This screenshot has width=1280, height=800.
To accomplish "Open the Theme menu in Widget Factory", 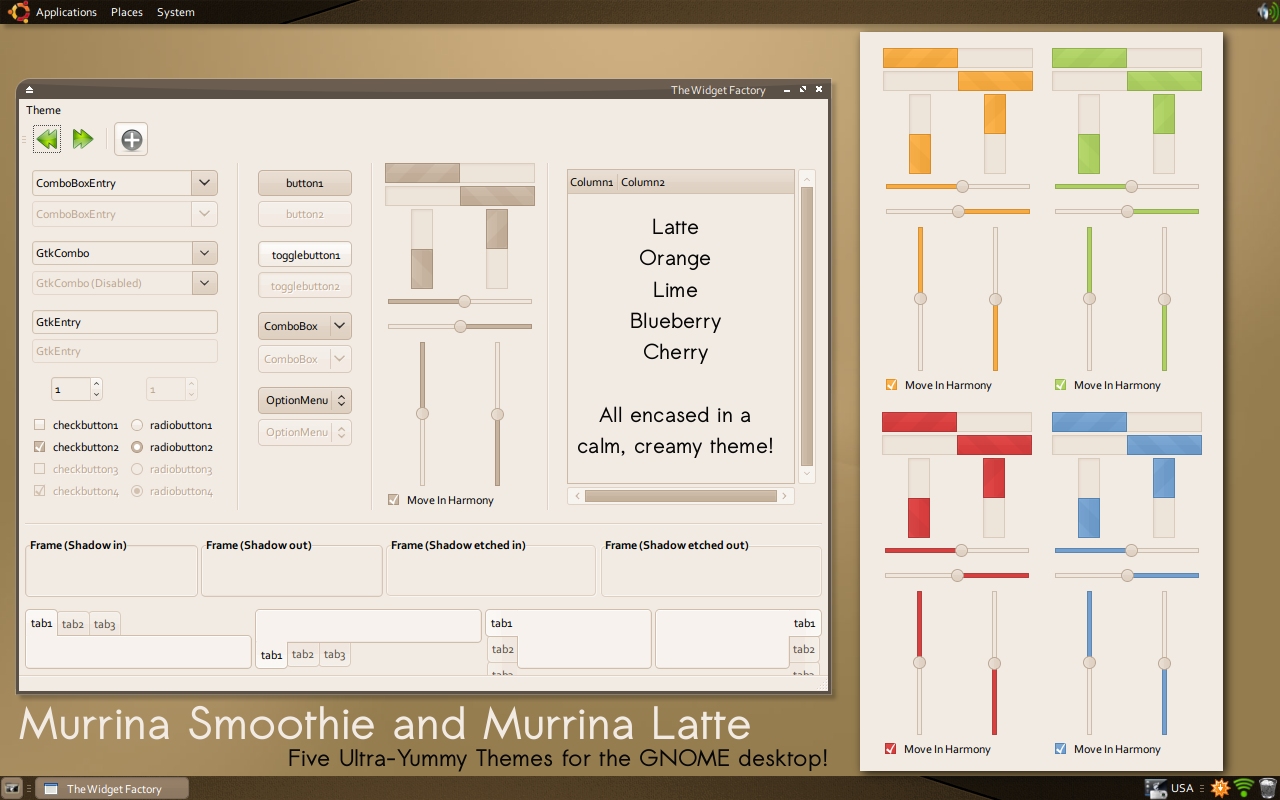I will pyautogui.click(x=43, y=110).
